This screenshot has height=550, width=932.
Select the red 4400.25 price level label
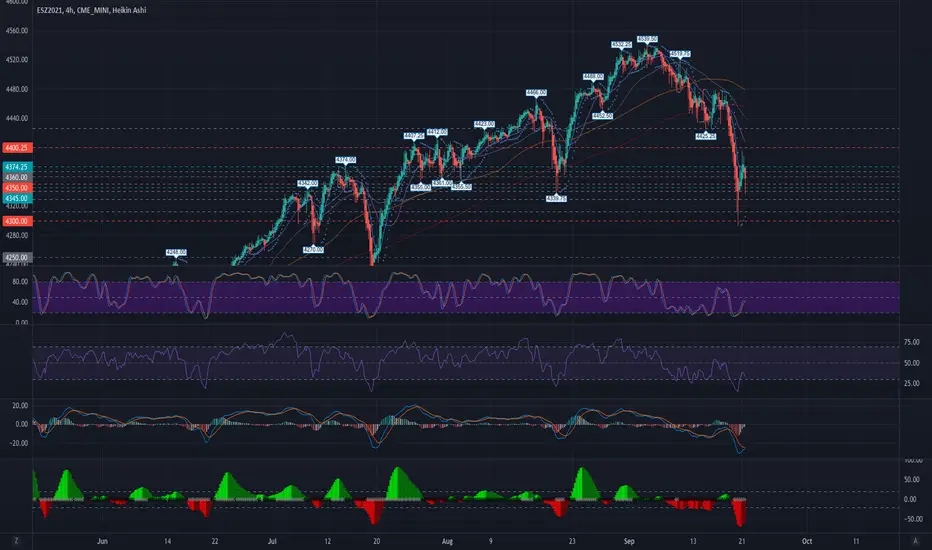pyautogui.click(x=17, y=147)
